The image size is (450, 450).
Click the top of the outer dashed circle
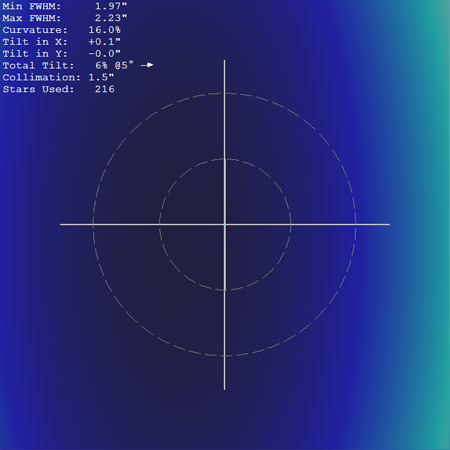(225, 93)
